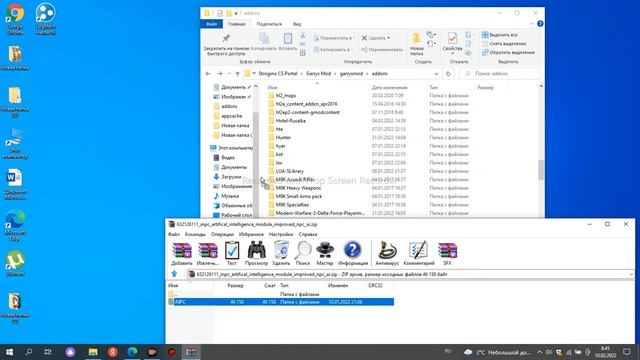Go up one folder in Explorer
Screen dimensions: 640x360
click(237, 74)
